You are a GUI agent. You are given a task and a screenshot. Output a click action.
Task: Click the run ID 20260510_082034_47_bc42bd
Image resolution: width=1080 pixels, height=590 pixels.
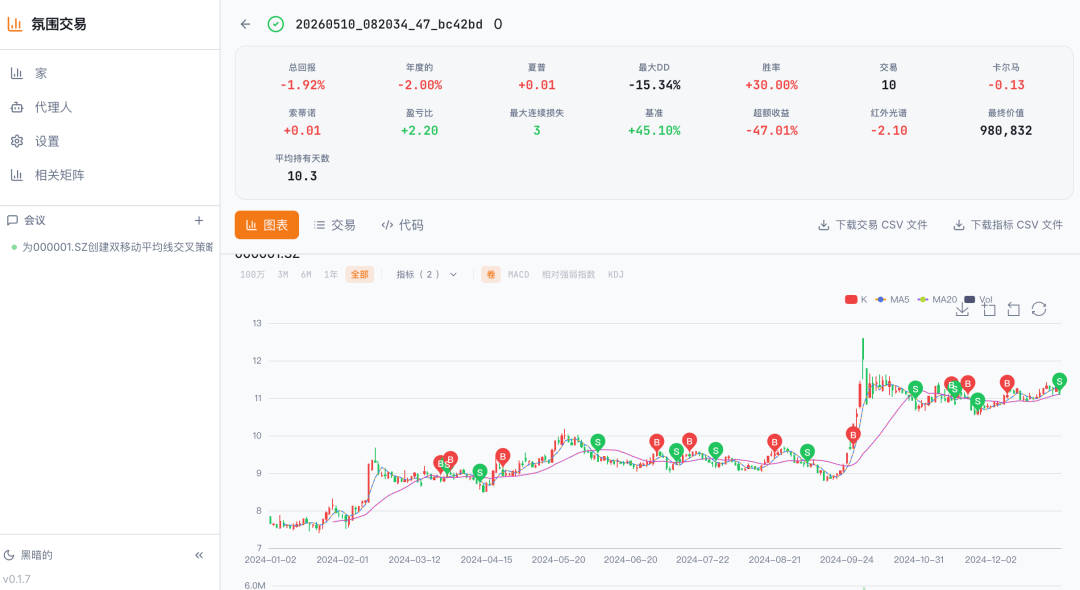[388, 24]
